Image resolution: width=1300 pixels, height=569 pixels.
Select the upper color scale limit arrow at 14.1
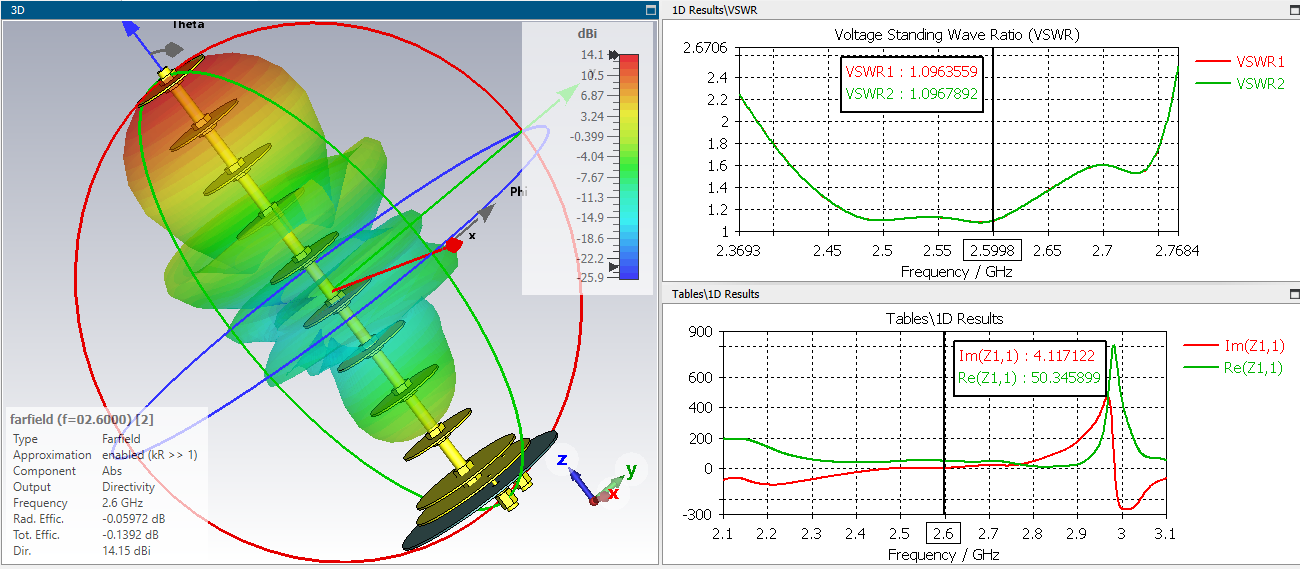point(614,56)
